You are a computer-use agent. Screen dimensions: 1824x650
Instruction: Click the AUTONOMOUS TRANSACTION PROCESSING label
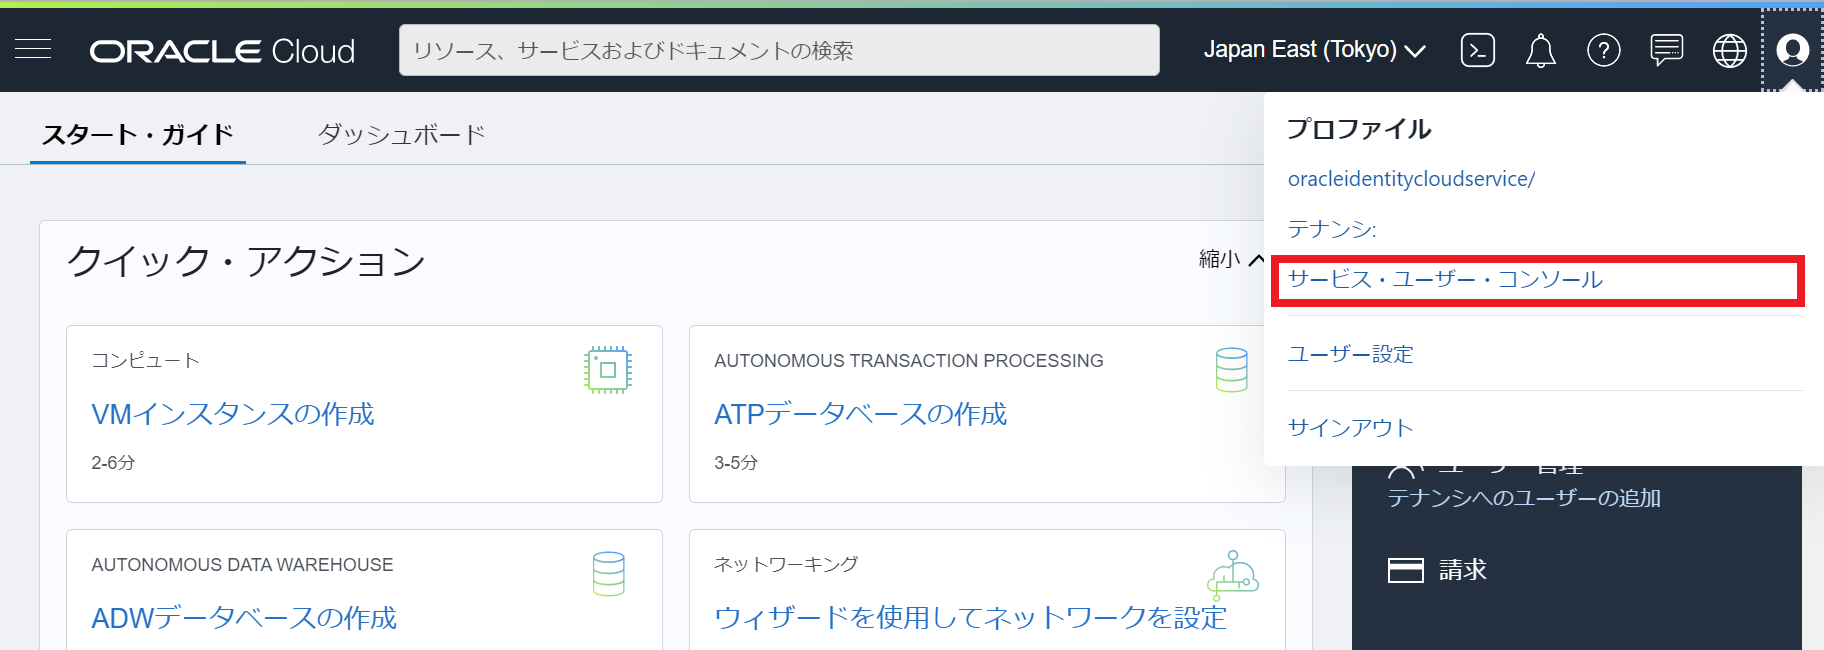[909, 360]
